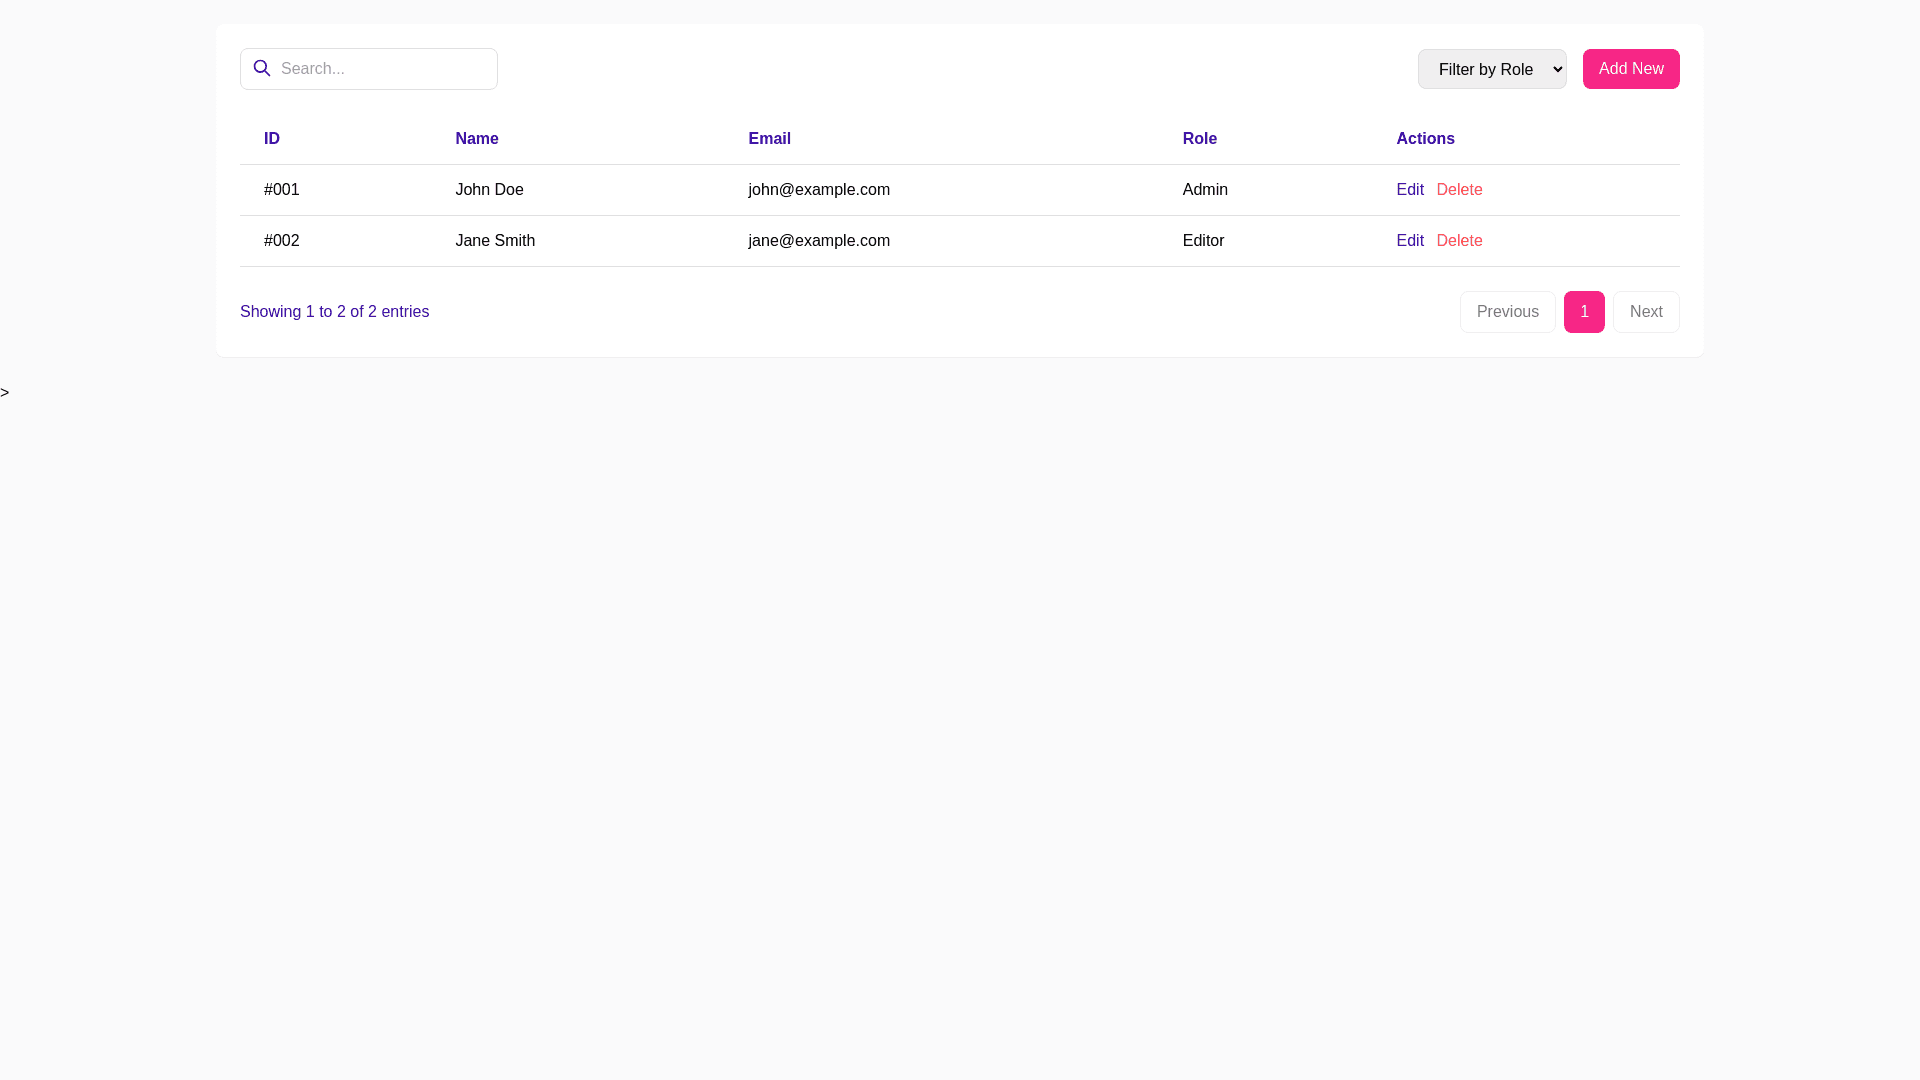
Task: Go to the Next page
Action: tap(1645, 312)
